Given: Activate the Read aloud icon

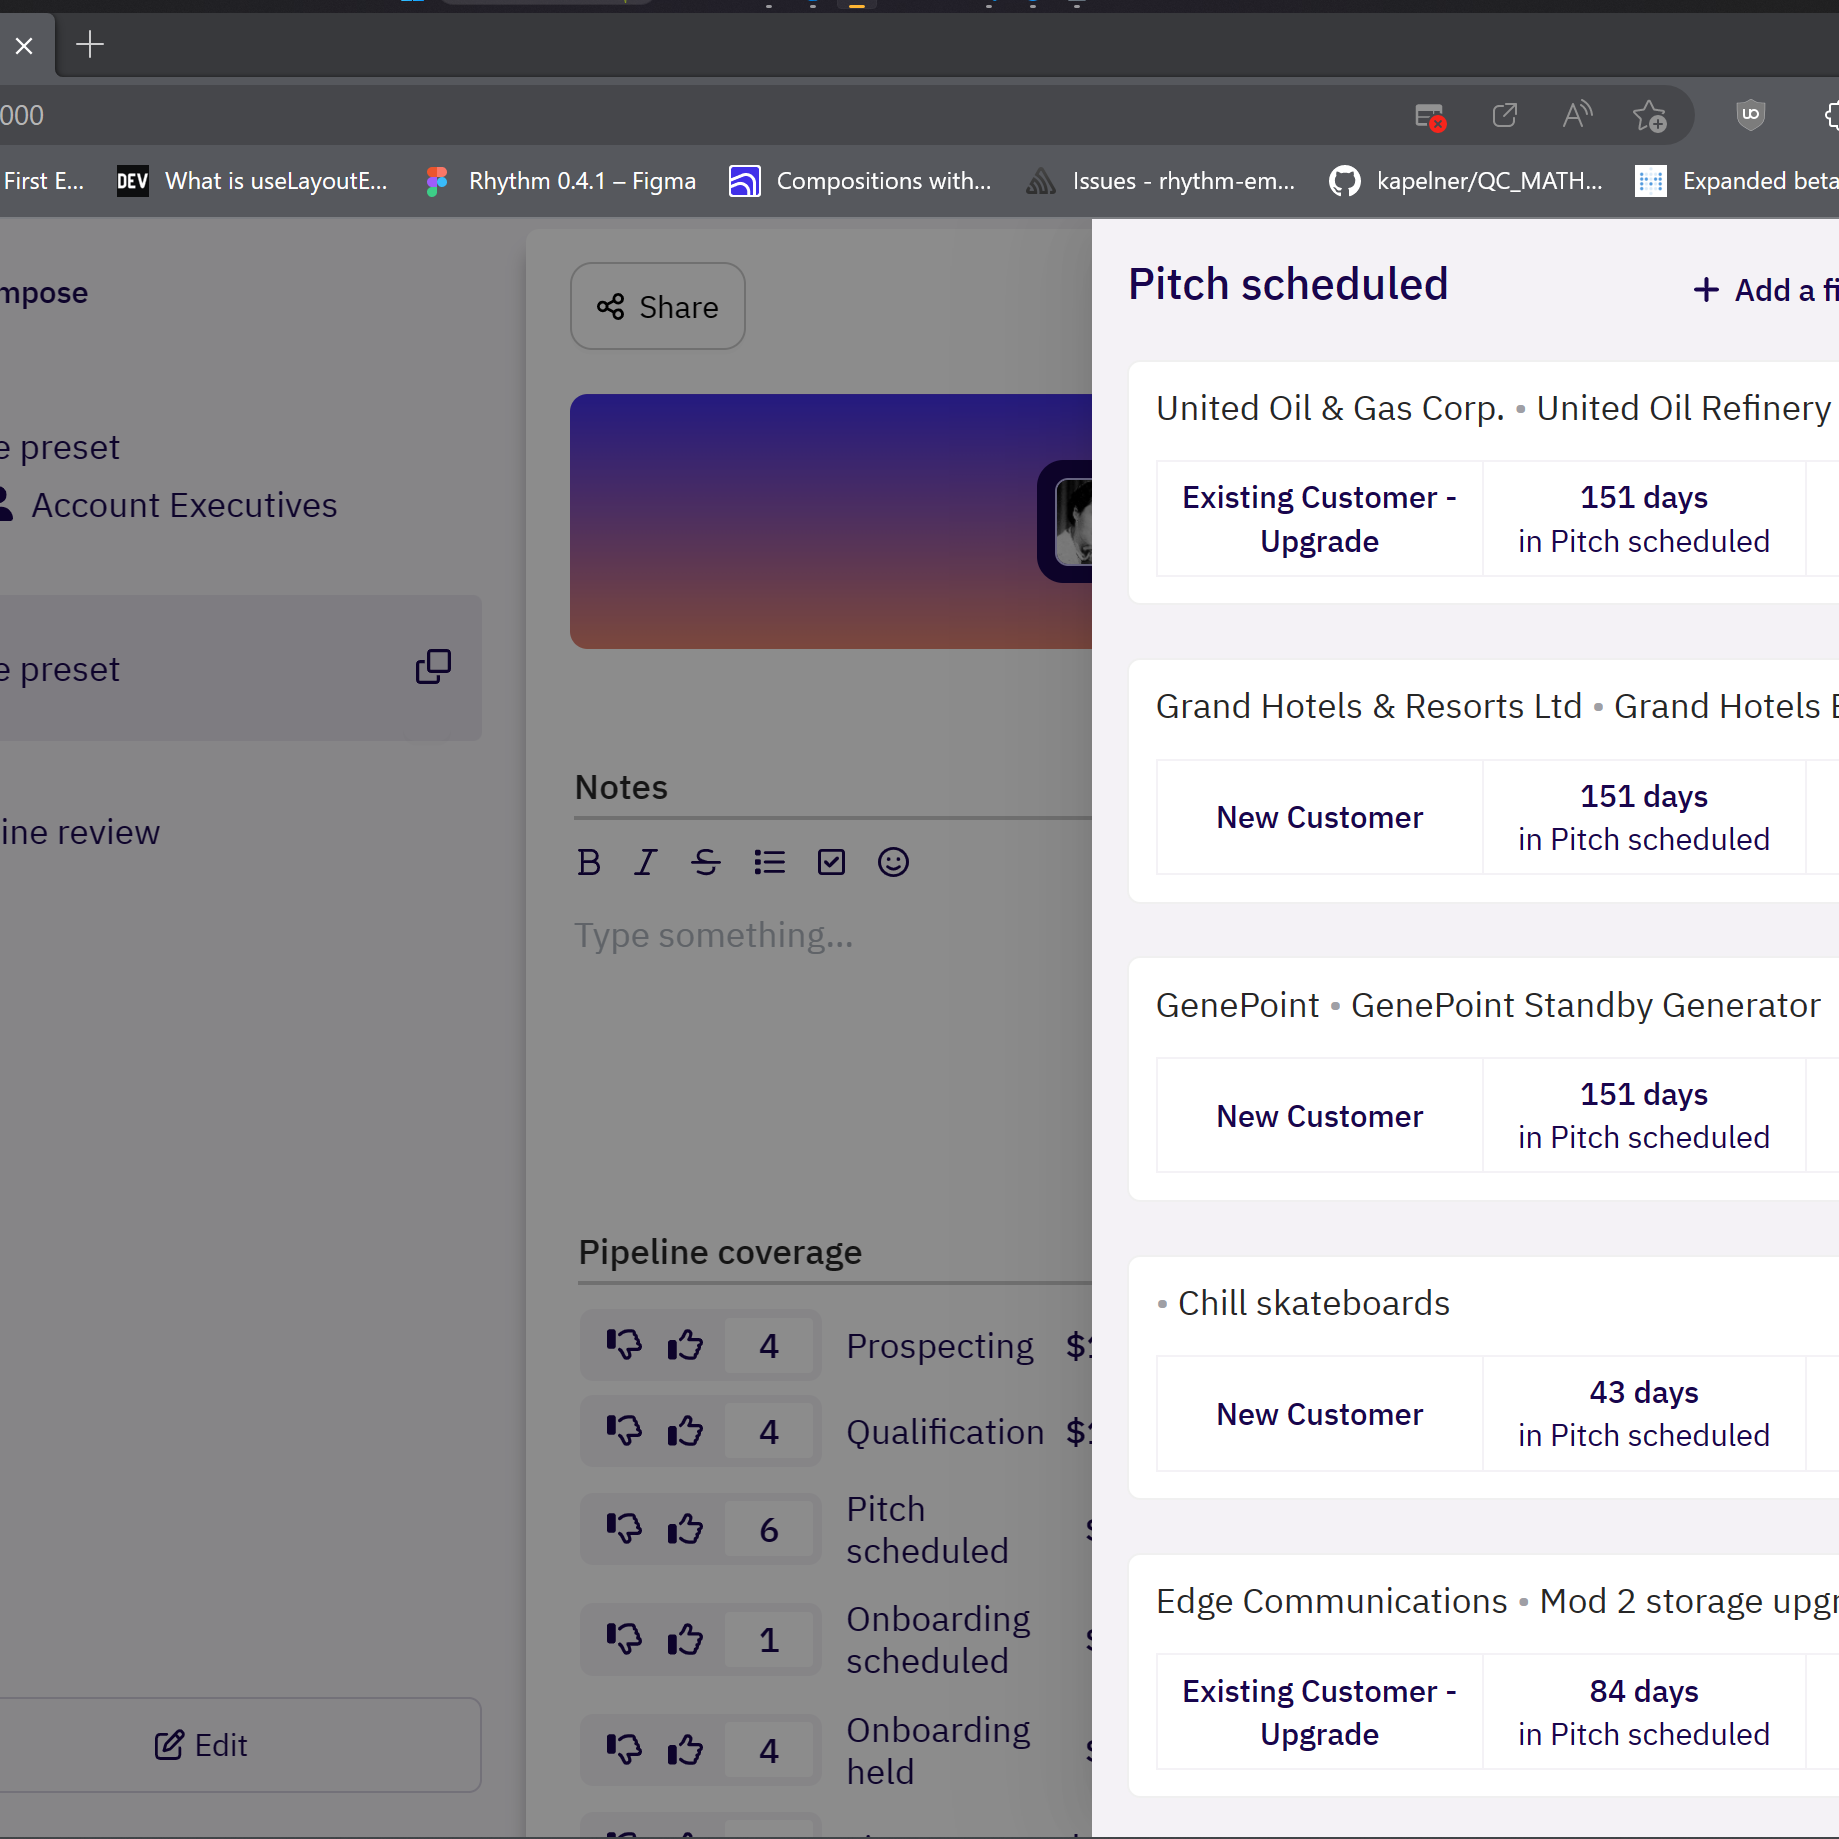Looking at the screenshot, I should pyautogui.click(x=1578, y=116).
